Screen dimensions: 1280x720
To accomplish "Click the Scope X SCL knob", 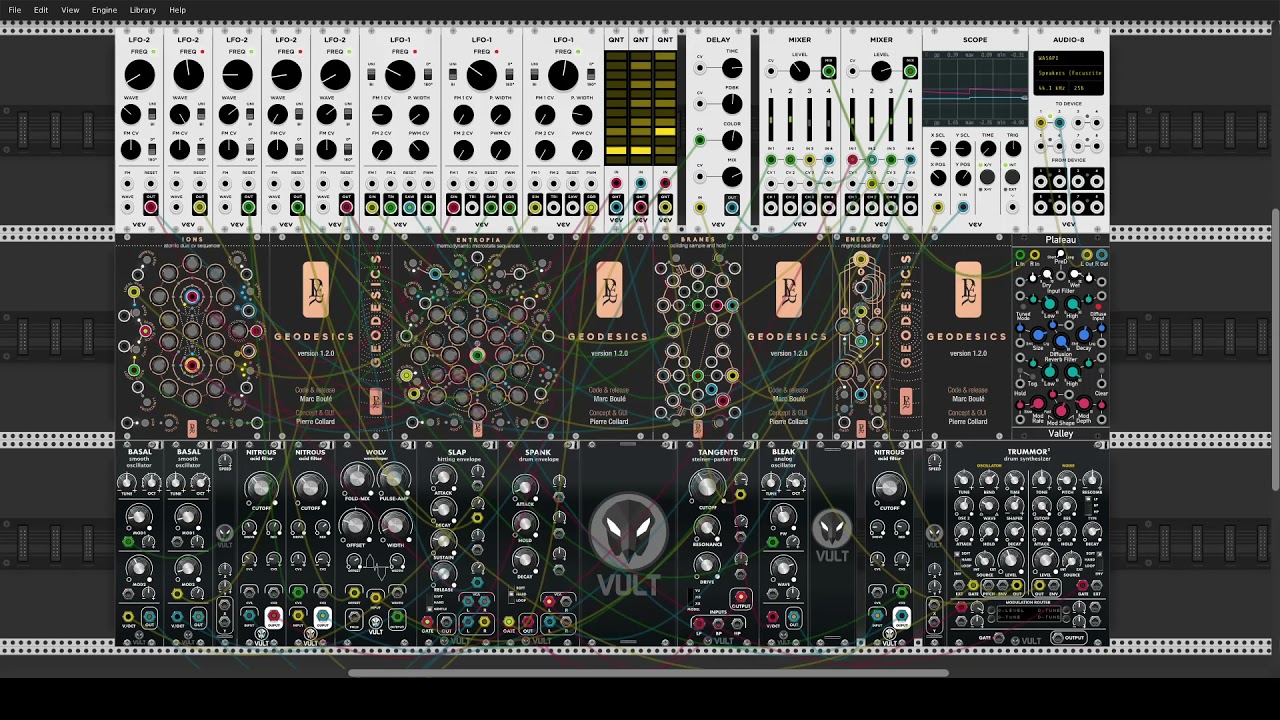I will [938, 149].
